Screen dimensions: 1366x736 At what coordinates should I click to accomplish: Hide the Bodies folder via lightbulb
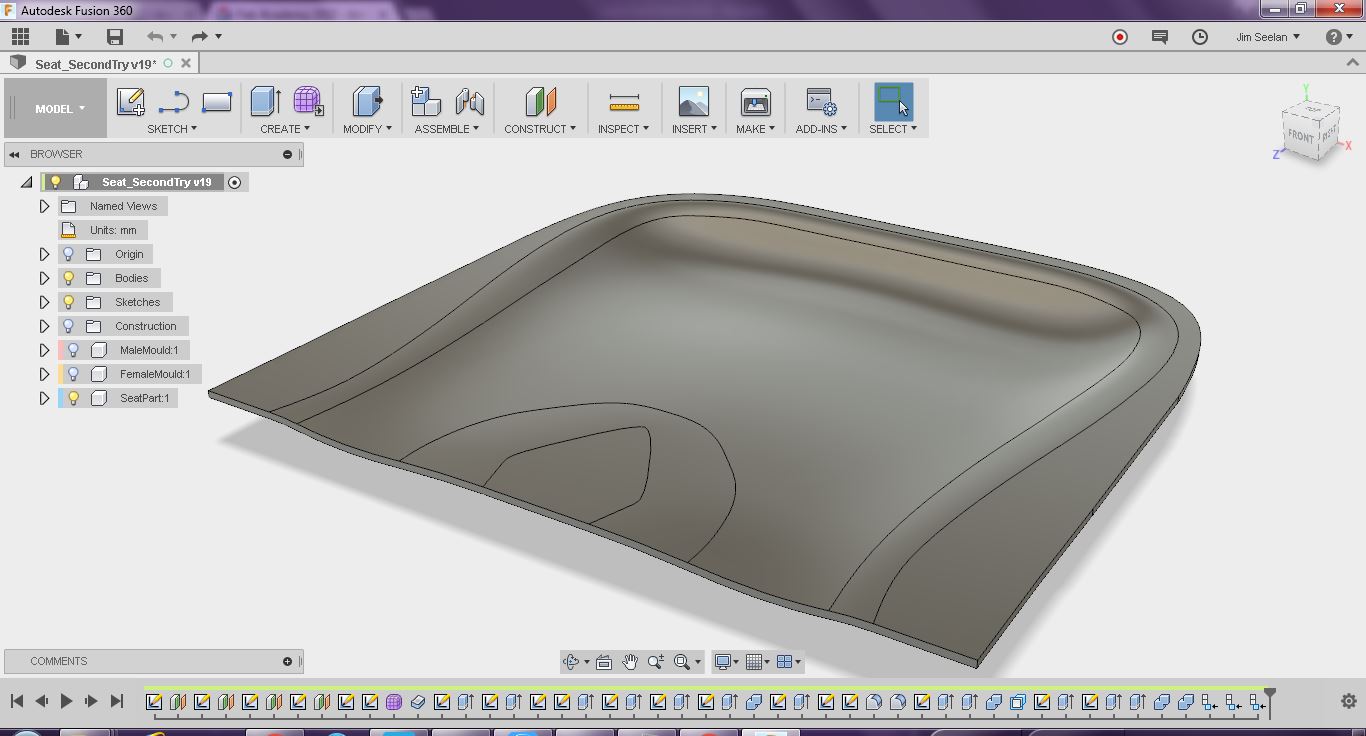[x=69, y=278]
